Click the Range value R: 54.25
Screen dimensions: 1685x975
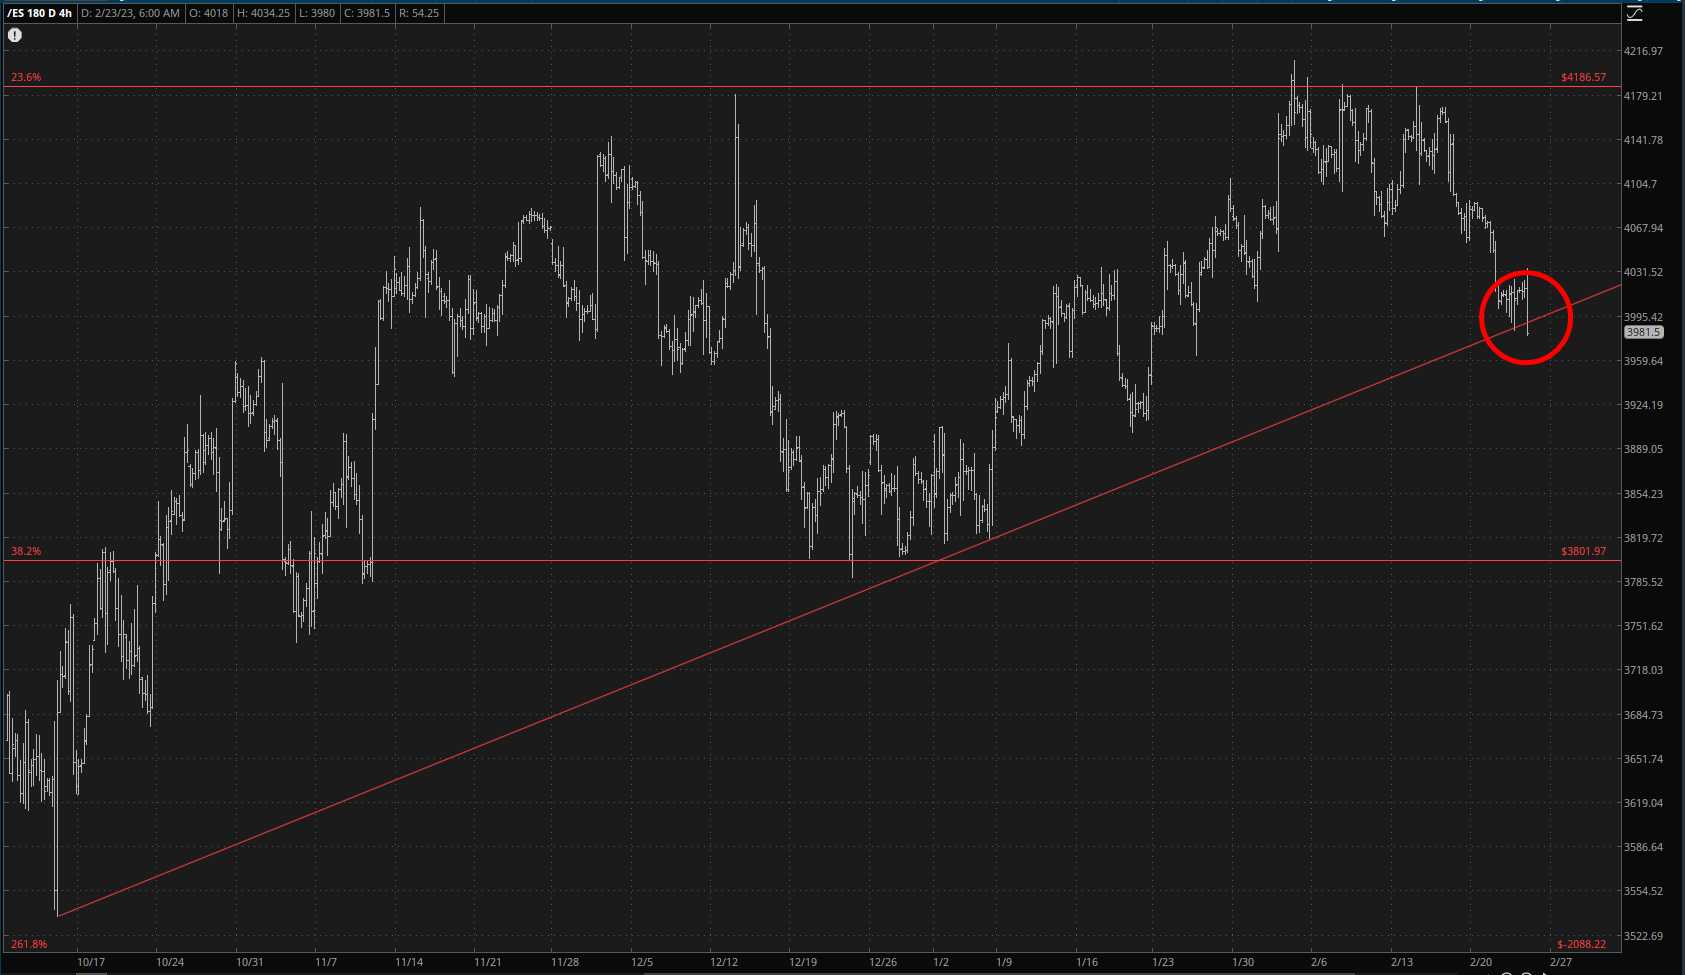(418, 13)
